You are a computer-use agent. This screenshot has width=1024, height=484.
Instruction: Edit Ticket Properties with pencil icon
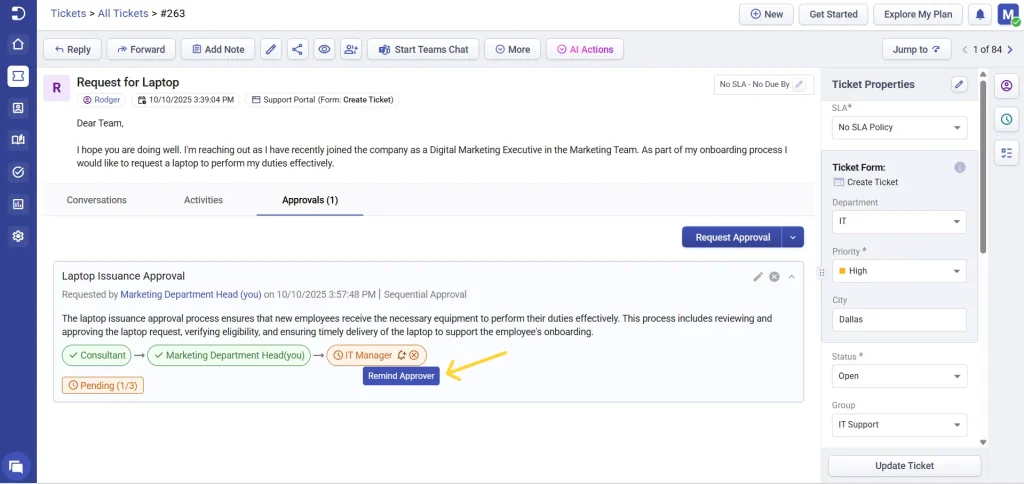click(959, 85)
